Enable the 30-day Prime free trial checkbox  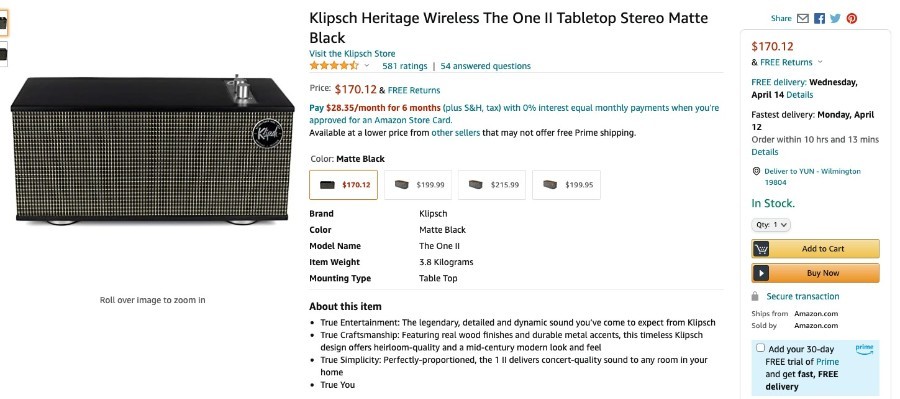(x=760, y=347)
